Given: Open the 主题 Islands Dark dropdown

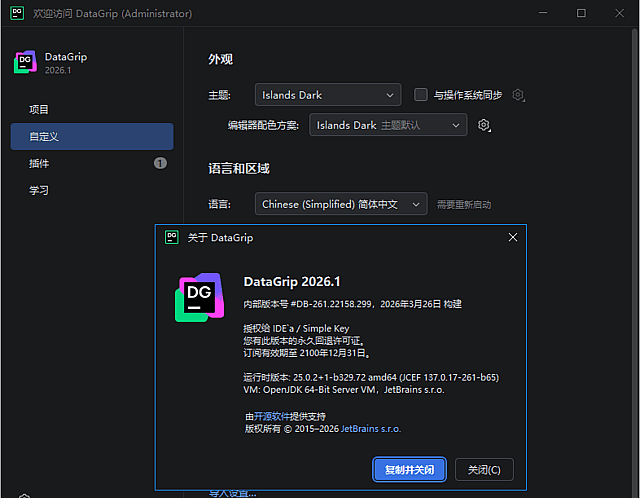Looking at the screenshot, I should 328,95.
